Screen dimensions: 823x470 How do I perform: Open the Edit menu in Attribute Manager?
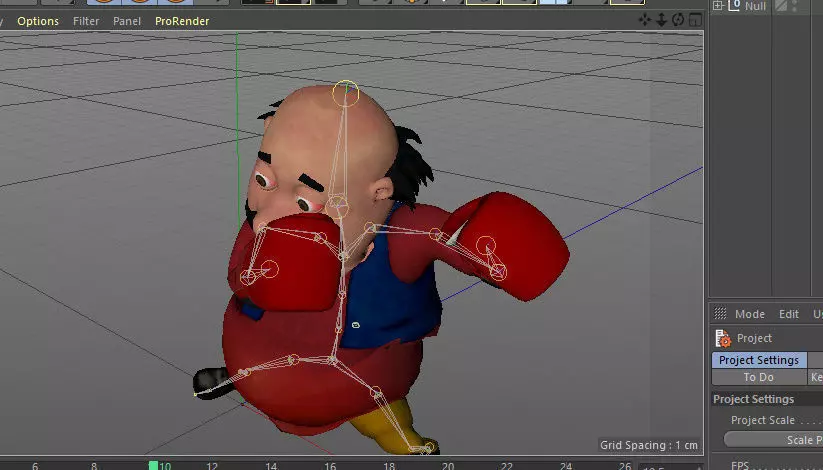[x=788, y=314]
